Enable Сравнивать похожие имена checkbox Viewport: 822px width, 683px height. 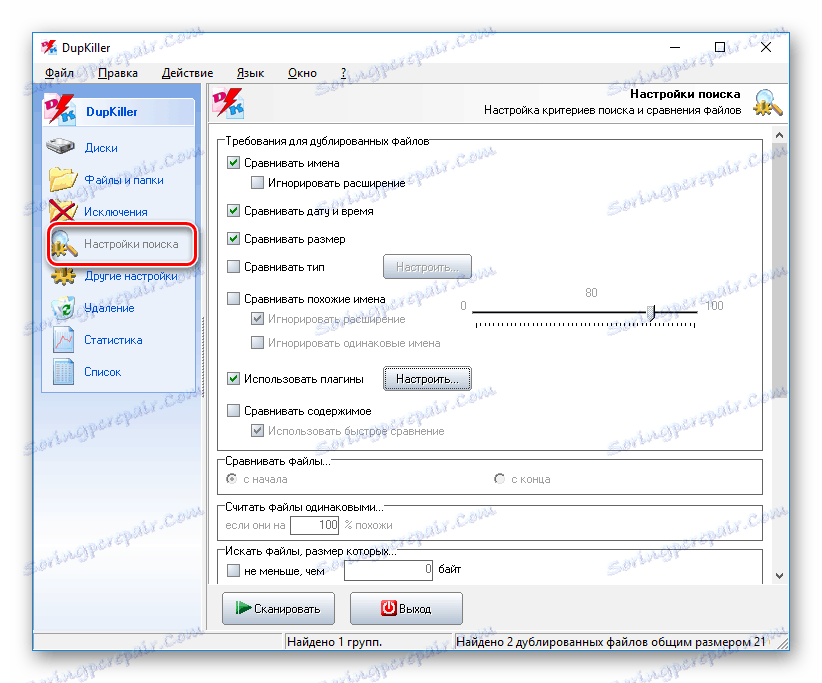click(x=233, y=298)
